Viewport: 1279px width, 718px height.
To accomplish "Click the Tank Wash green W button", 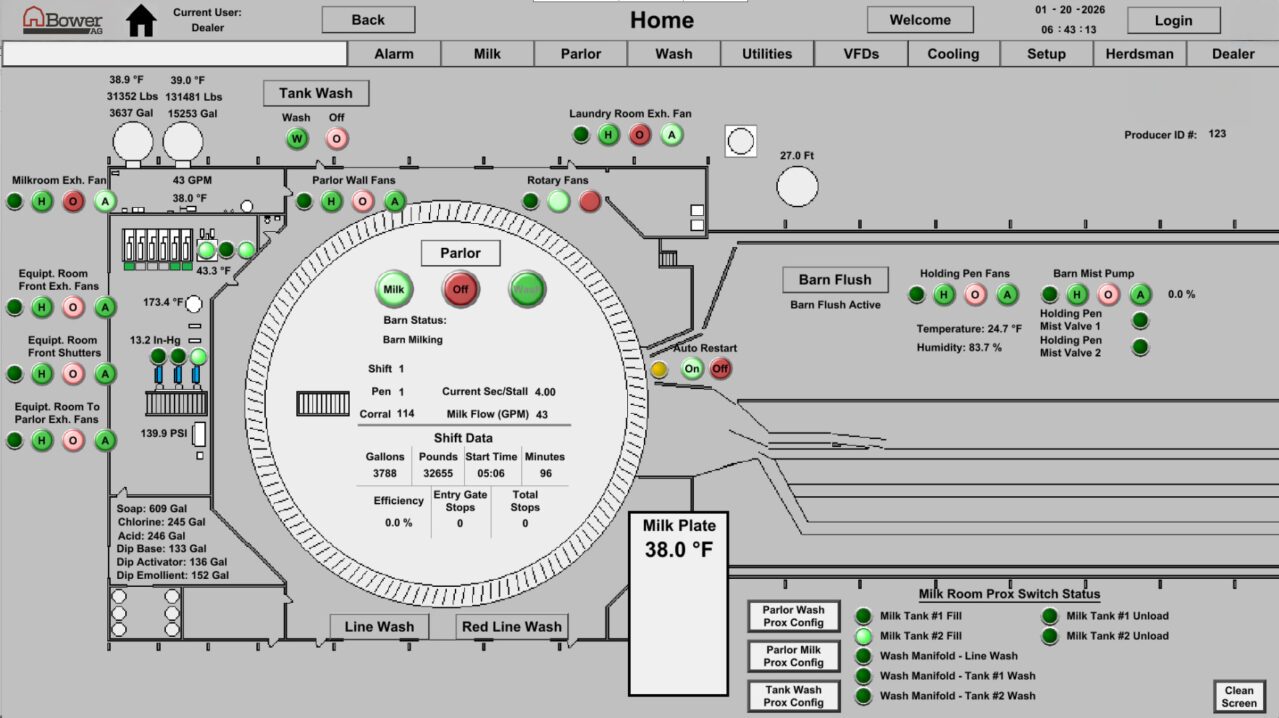I will pyautogui.click(x=297, y=139).
